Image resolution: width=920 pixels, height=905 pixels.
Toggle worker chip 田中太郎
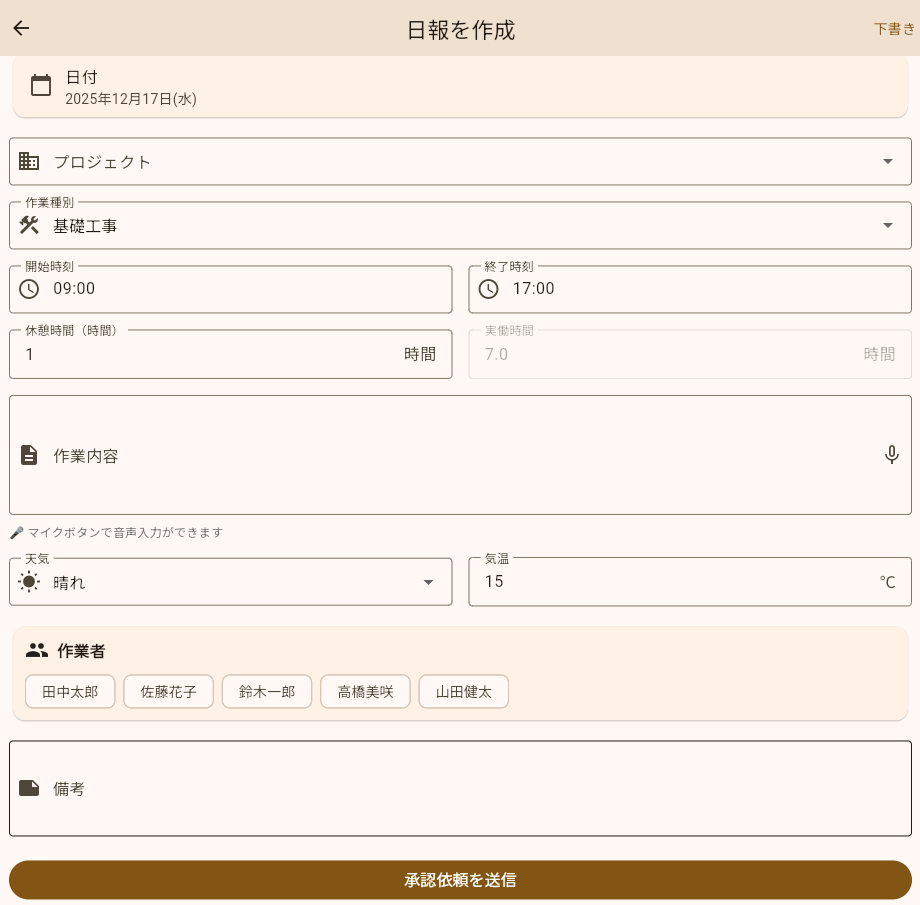tap(70, 691)
